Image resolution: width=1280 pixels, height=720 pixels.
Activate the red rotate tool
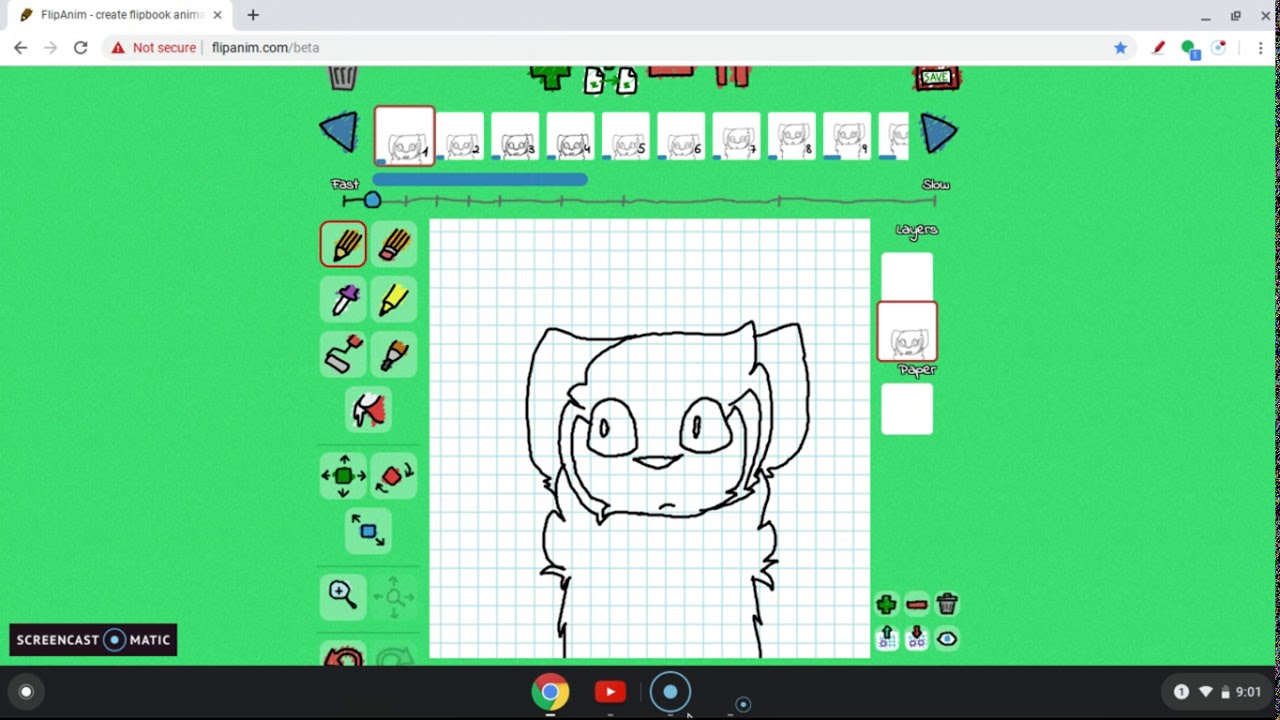point(395,476)
